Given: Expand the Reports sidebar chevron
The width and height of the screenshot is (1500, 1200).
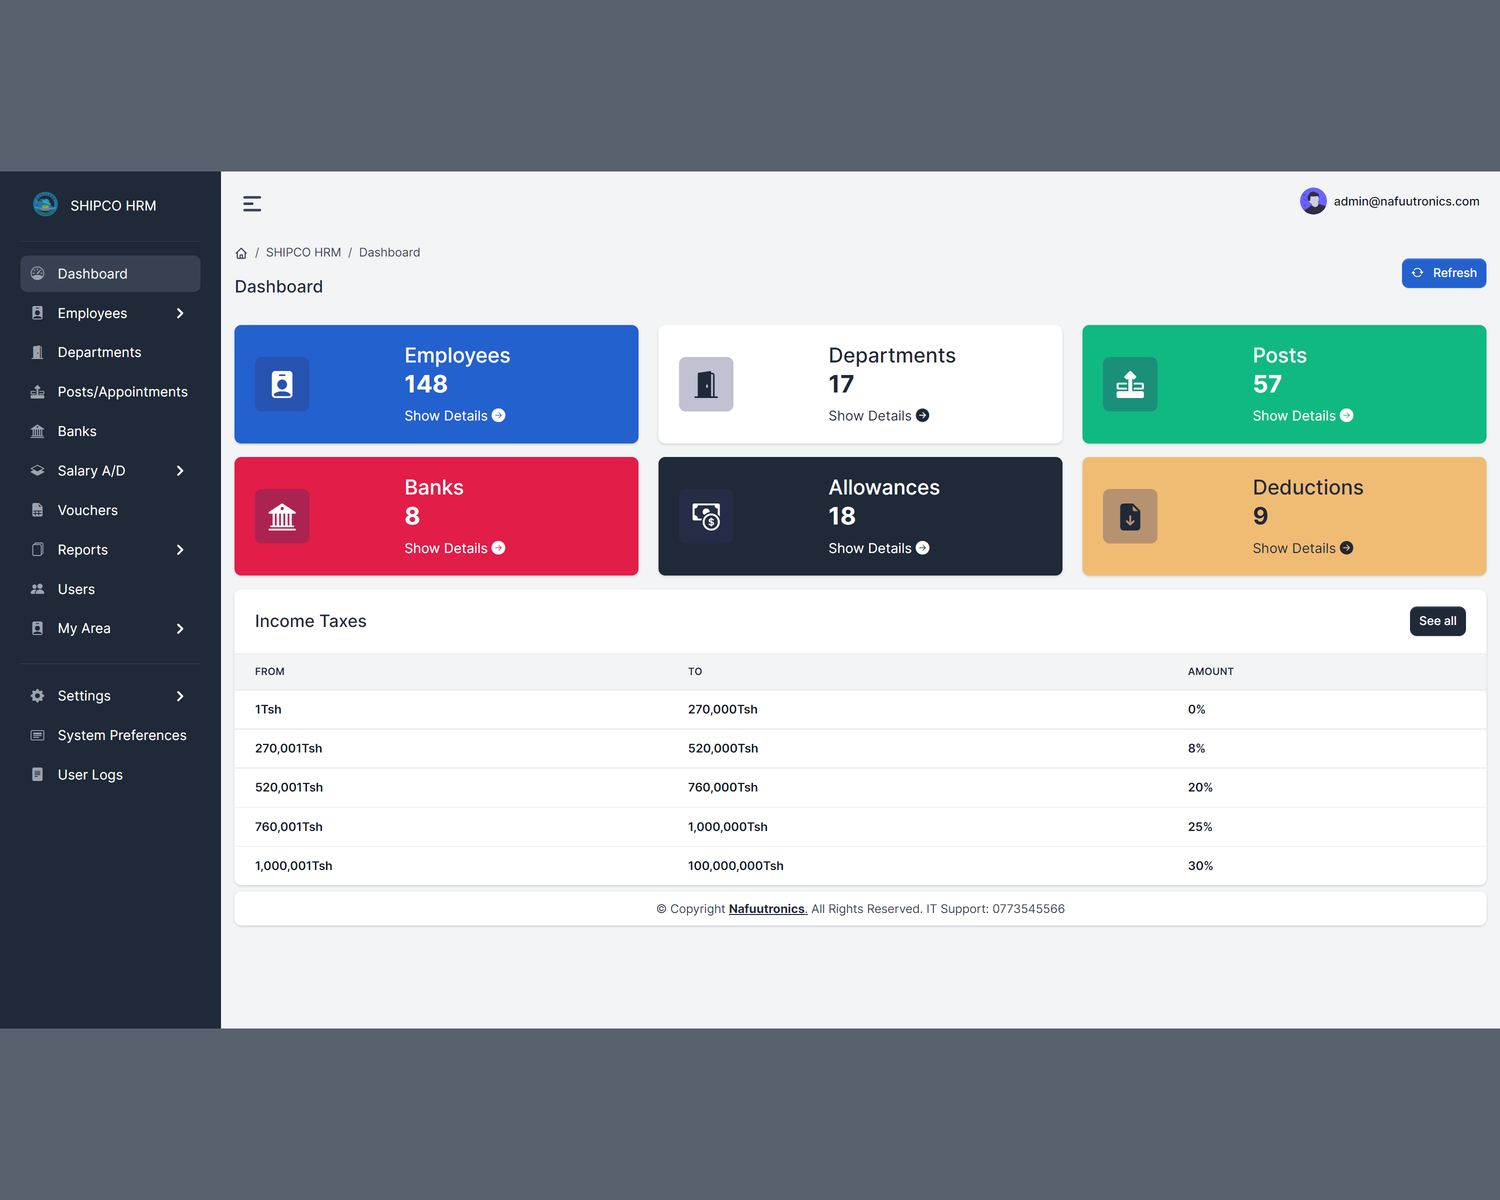Looking at the screenshot, I should tap(180, 550).
